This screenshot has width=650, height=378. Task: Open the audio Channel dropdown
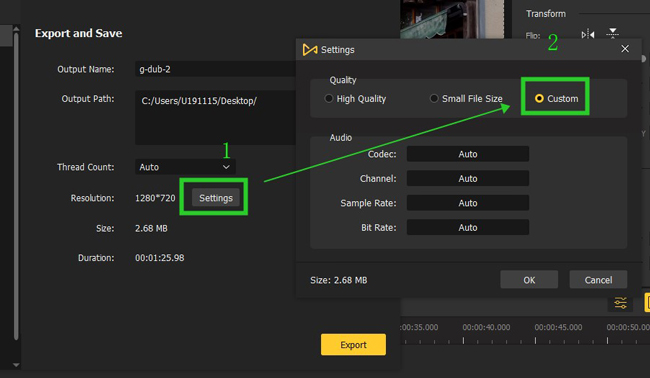(x=468, y=179)
